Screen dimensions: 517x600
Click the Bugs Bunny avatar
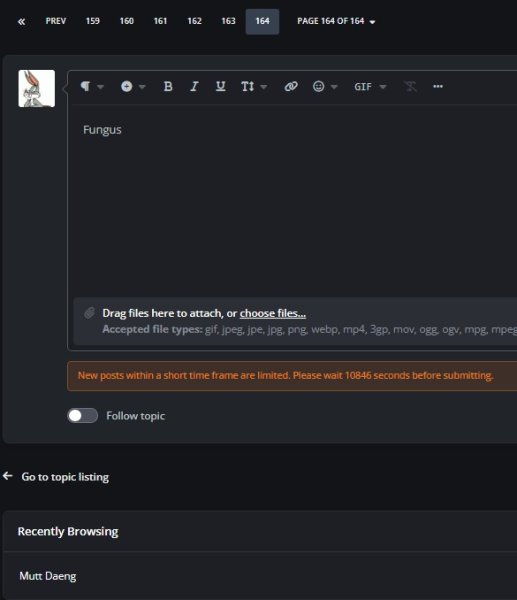(x=37, y=88)
